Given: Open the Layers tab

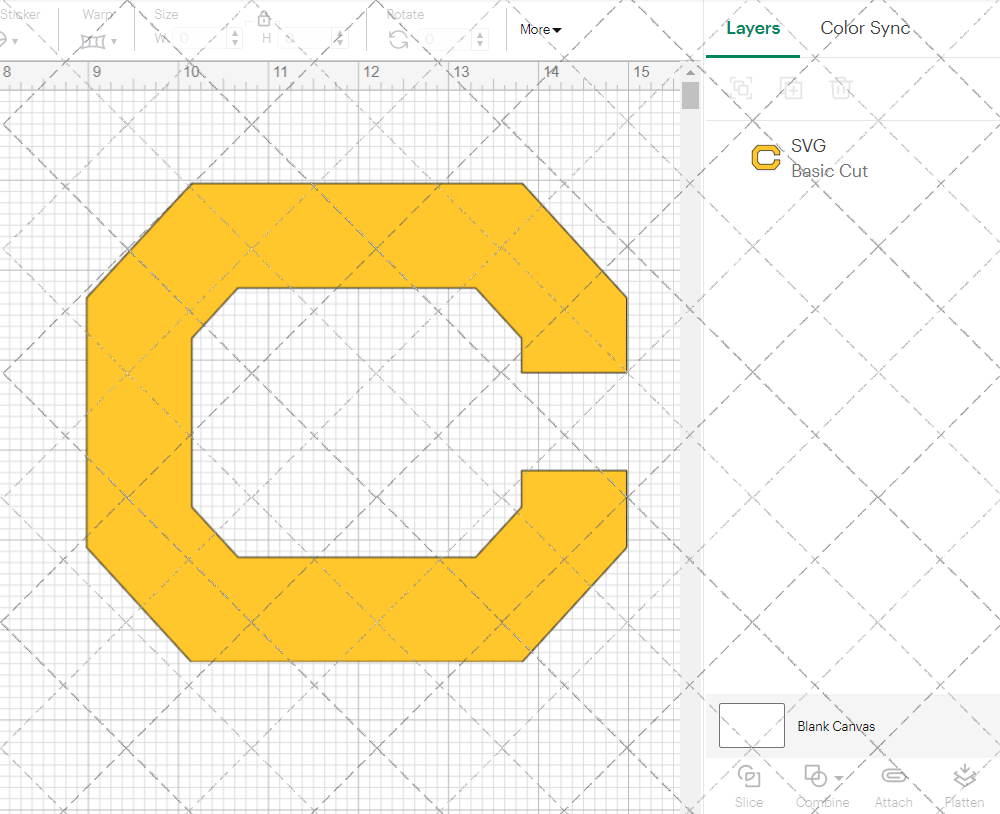Looking at the screenshot, I should pos(753,28).
